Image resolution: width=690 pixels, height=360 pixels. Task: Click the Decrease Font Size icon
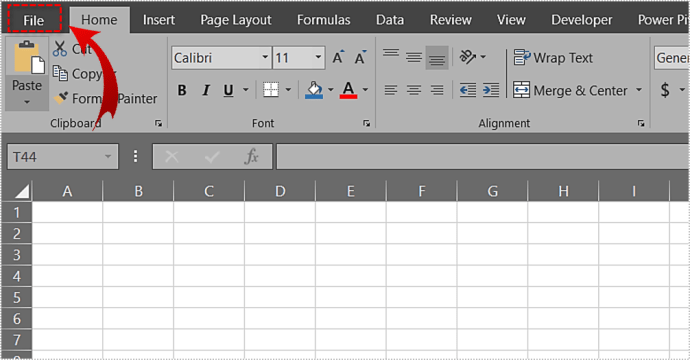click(x=360, y=58)
